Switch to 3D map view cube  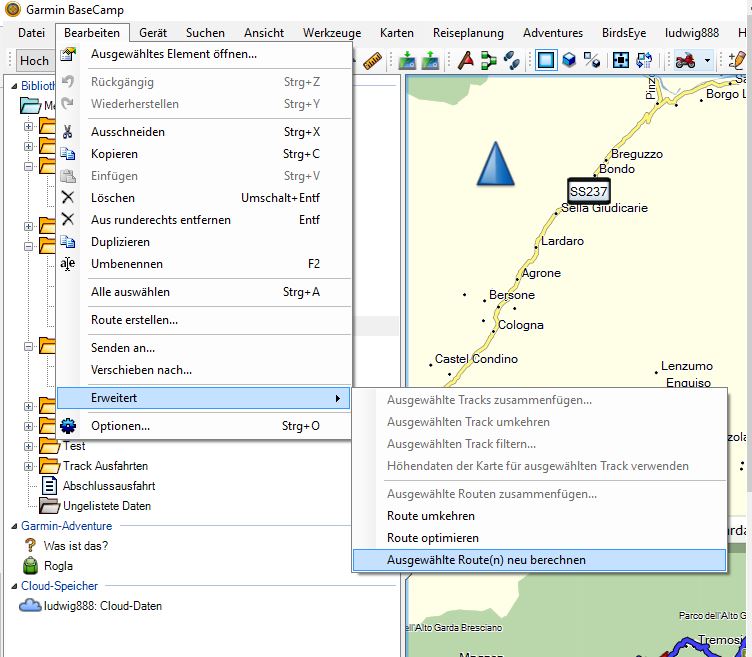[x=569, y=61]
